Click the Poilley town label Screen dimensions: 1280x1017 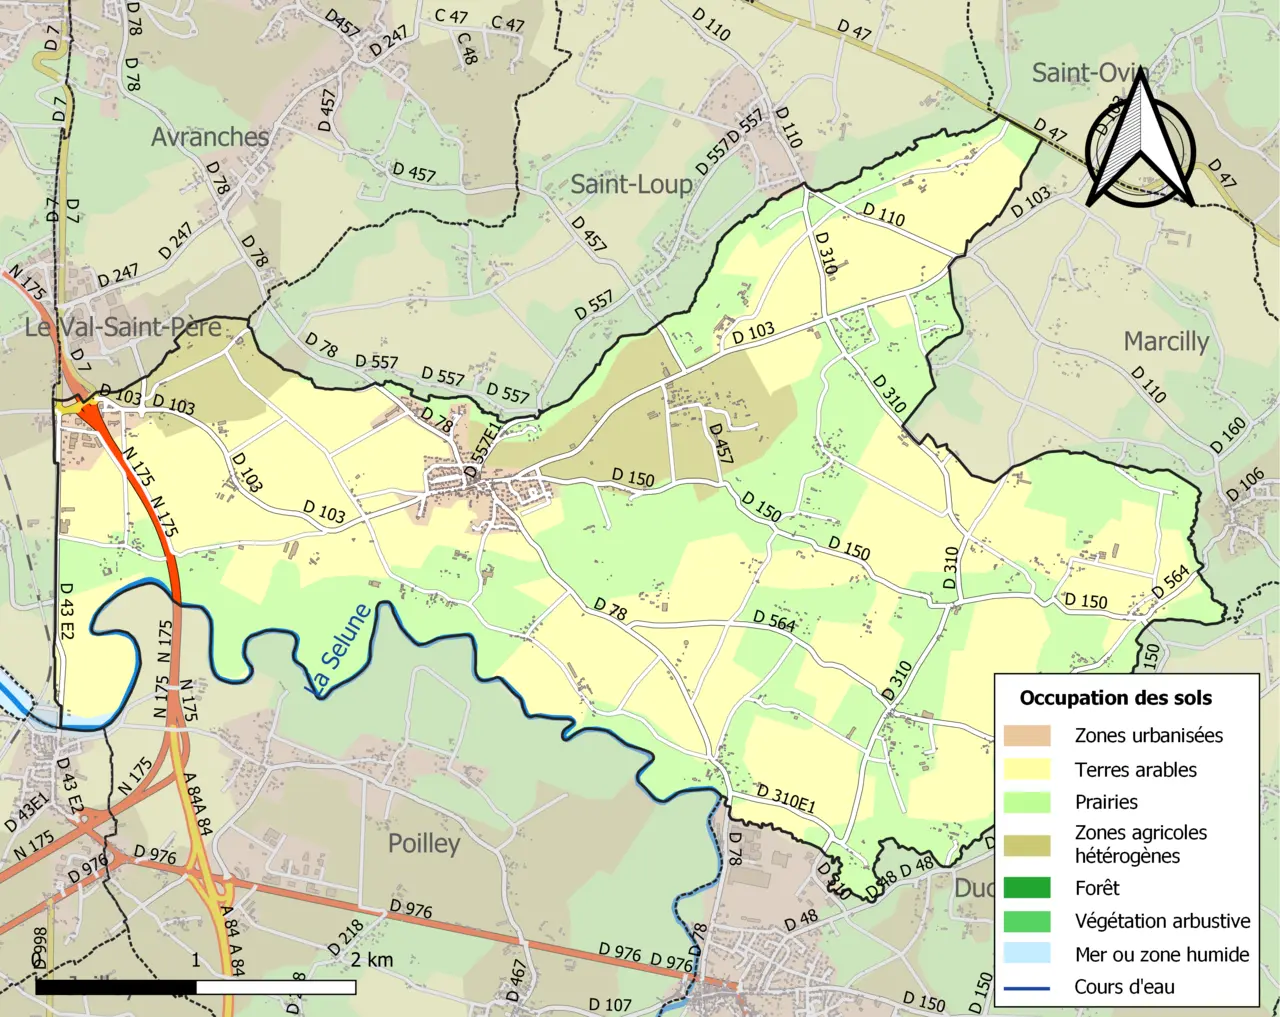(424, 844)
